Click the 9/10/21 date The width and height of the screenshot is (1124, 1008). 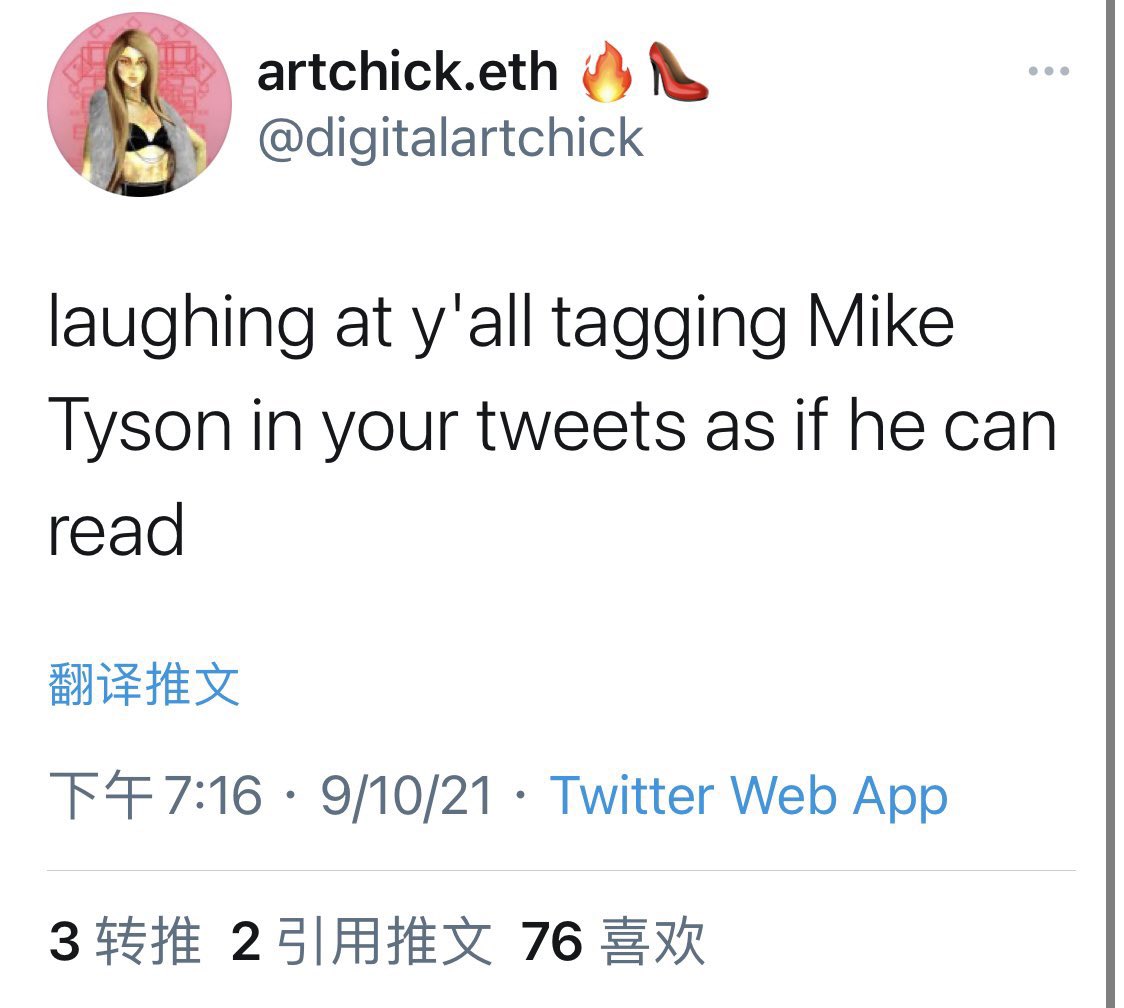click(406, 796)
